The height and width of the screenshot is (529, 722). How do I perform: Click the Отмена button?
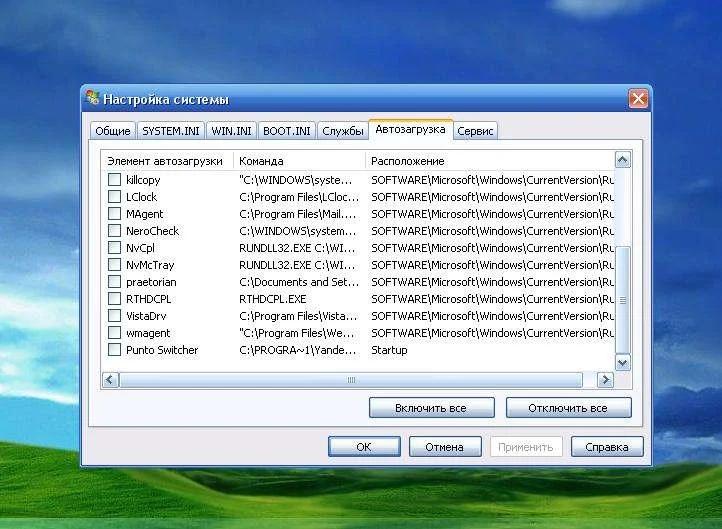[445, 447]
